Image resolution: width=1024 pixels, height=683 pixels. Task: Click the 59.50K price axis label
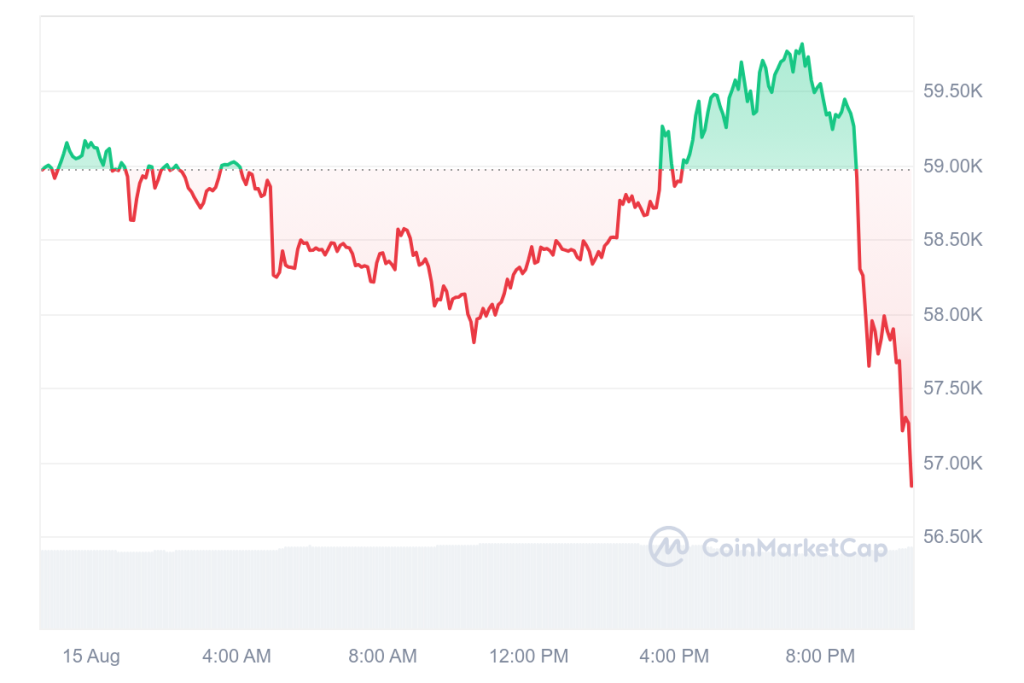tap(952, 91)
